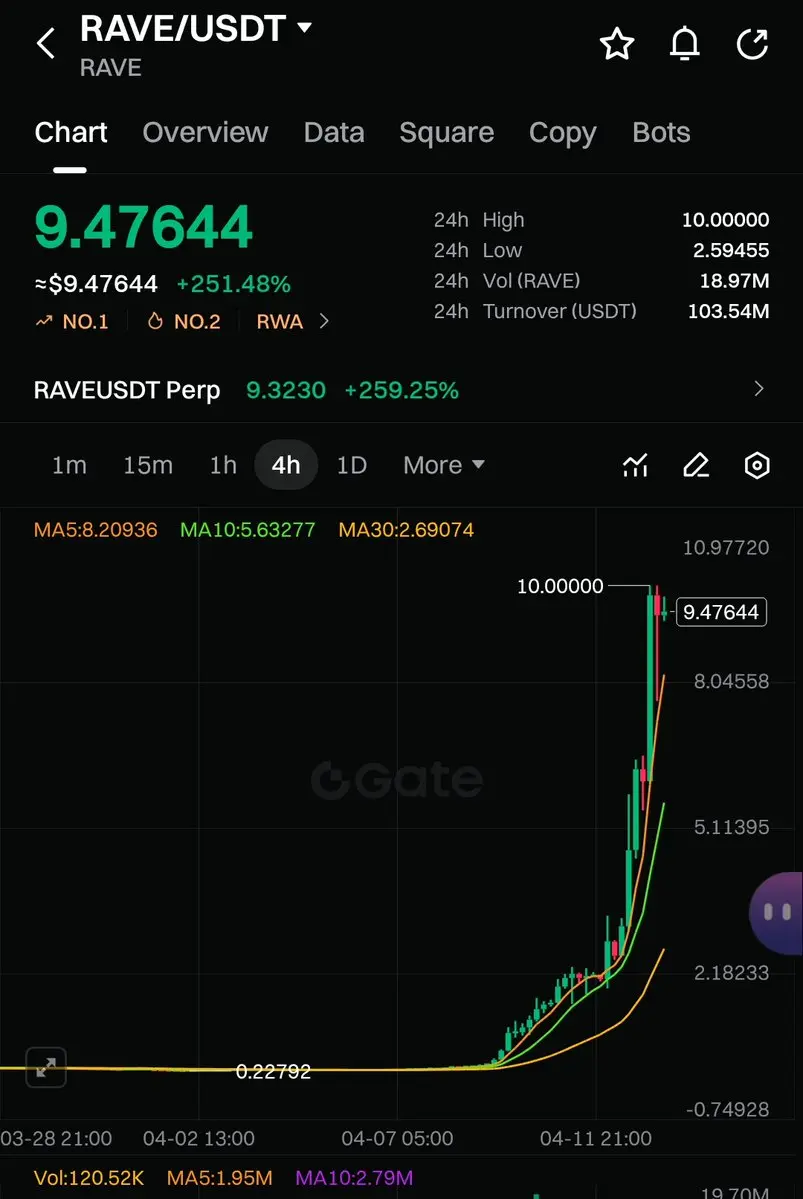
Task: Open RAVEUSDT Perp row chevron
Action: coord(759,389)
